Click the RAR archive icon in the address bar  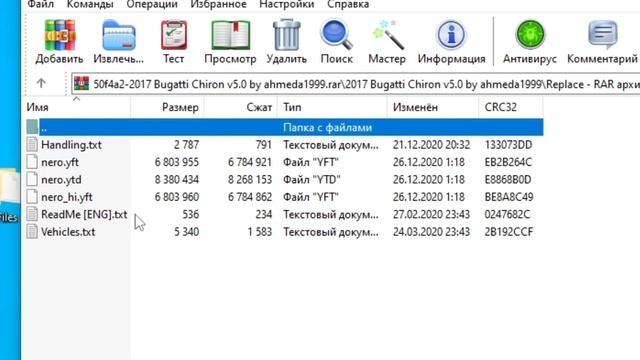(82, 84)
